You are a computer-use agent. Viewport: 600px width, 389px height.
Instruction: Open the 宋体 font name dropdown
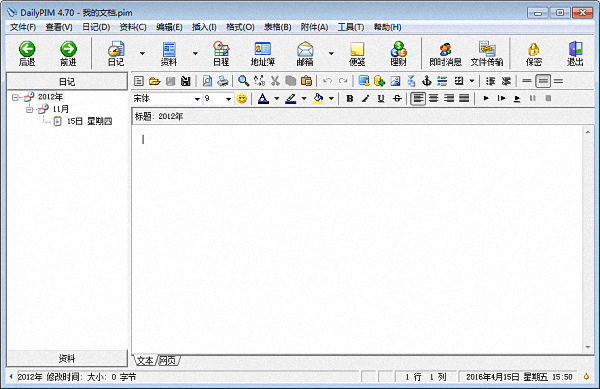pos(197,99)
